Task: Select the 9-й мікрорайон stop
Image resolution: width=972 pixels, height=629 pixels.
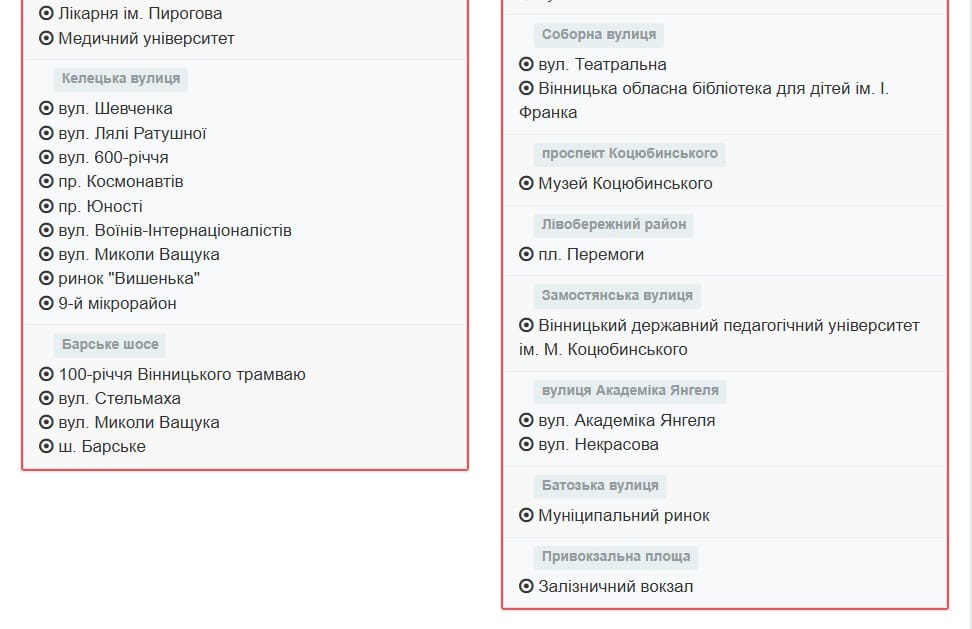Action: point(117,304)
